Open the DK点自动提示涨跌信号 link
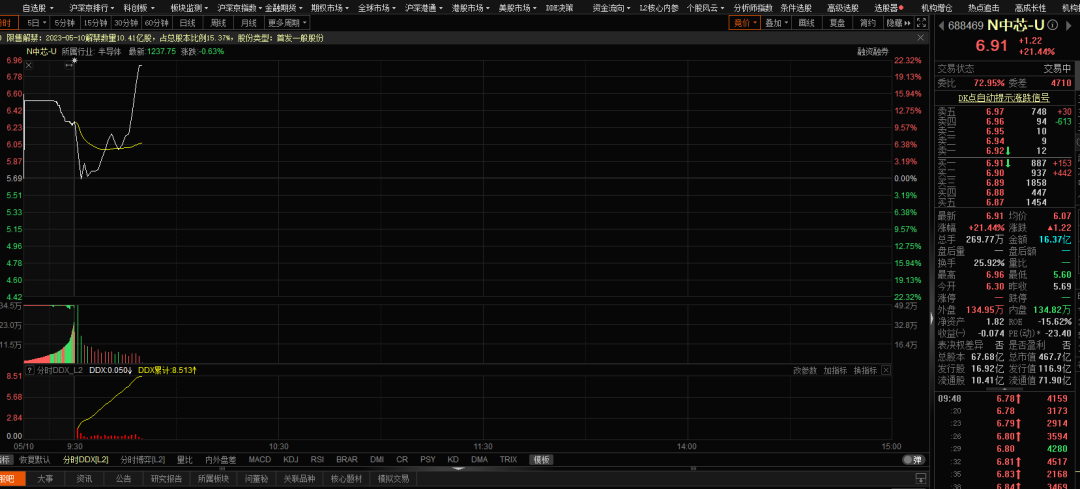This screenshot has width=1080, height=489. tap(1004, 98)
